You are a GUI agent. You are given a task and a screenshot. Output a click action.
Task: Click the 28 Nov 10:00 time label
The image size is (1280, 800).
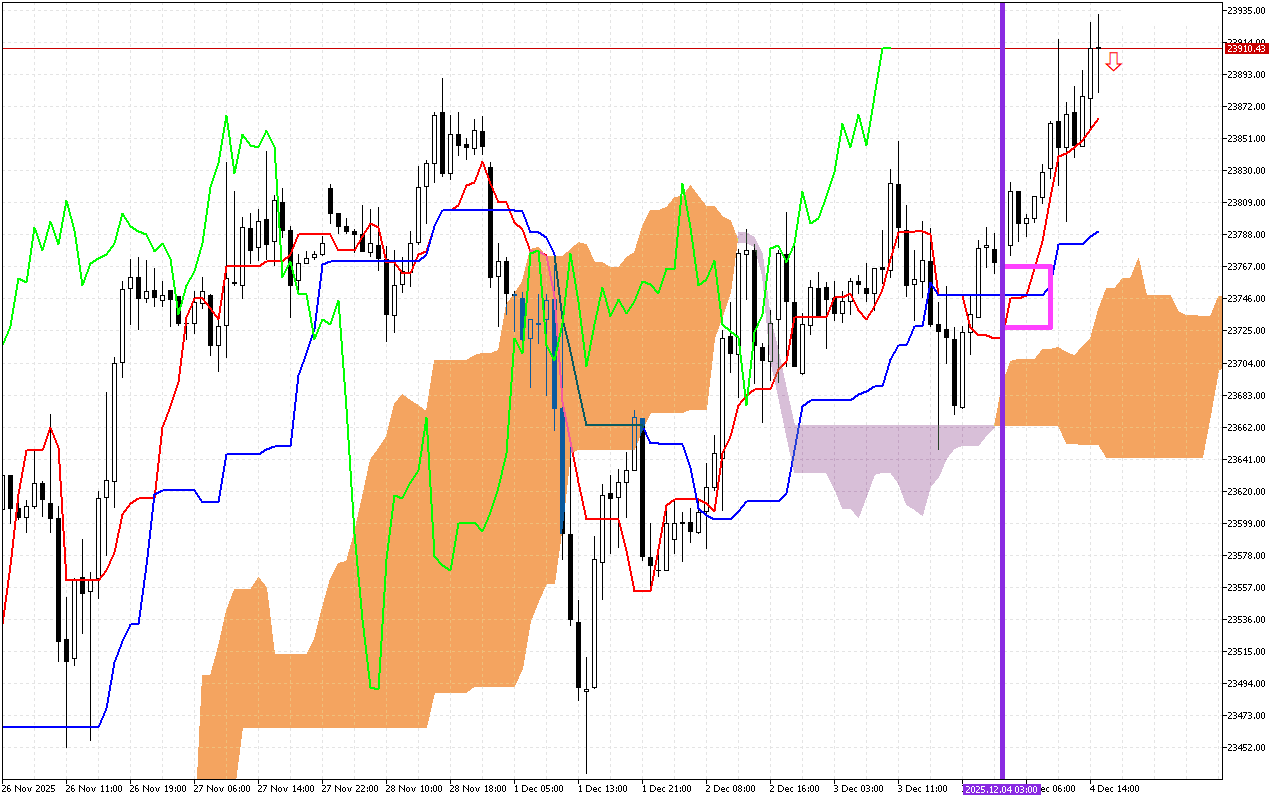[409, 789]
